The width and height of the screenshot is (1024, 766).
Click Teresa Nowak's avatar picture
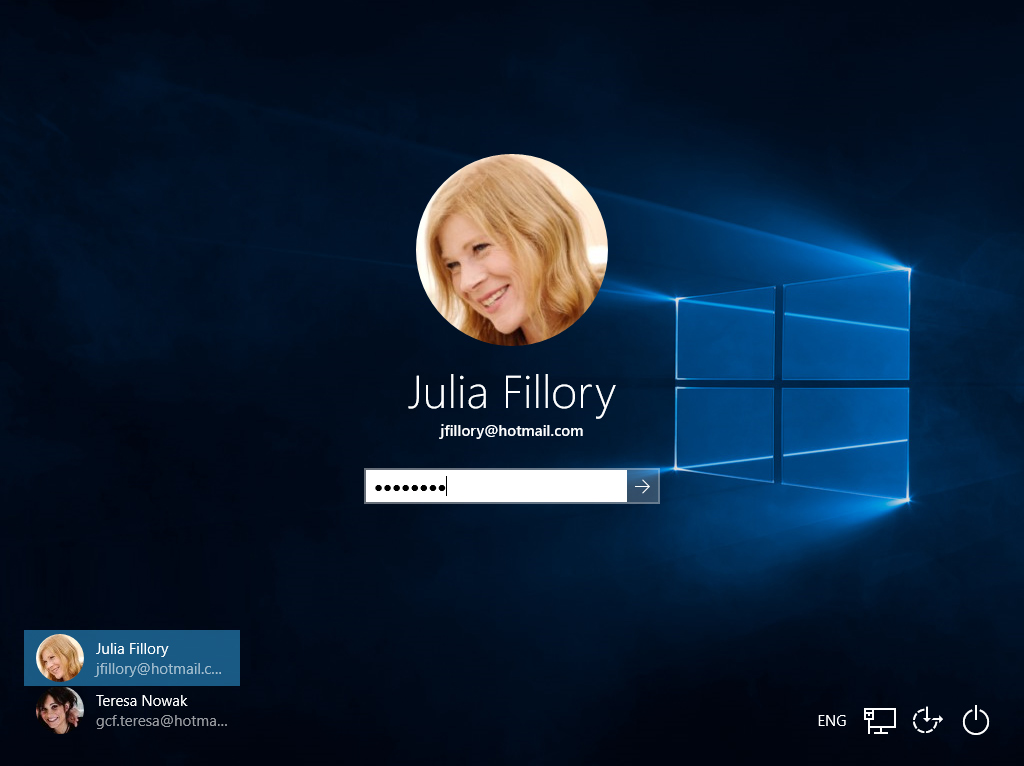(x=59, y=710)
